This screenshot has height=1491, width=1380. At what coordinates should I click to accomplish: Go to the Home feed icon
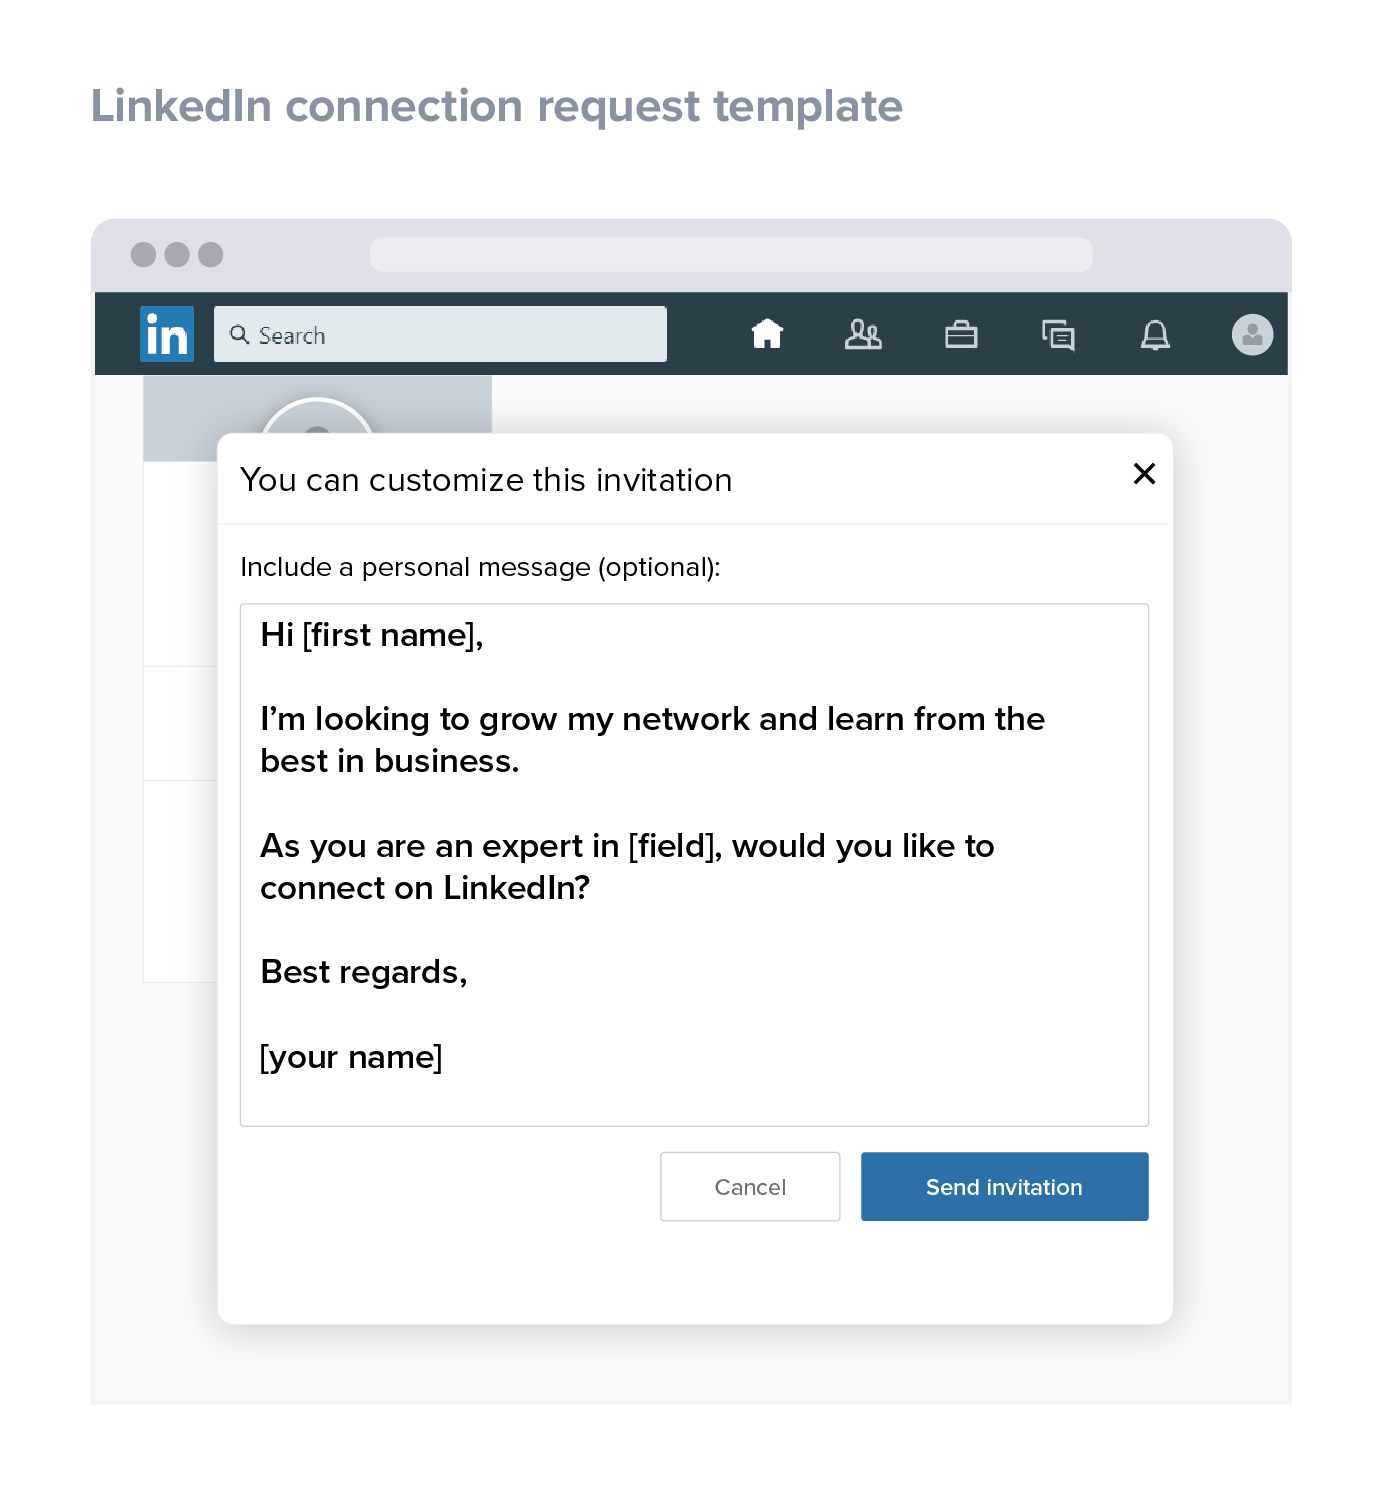click(x=767, y=334)
